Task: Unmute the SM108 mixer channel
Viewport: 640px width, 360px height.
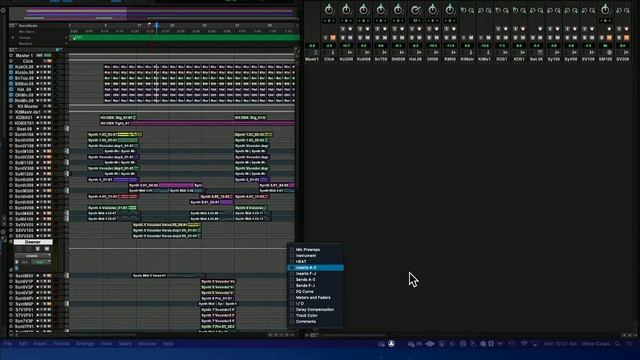Action: coord(609,38)
